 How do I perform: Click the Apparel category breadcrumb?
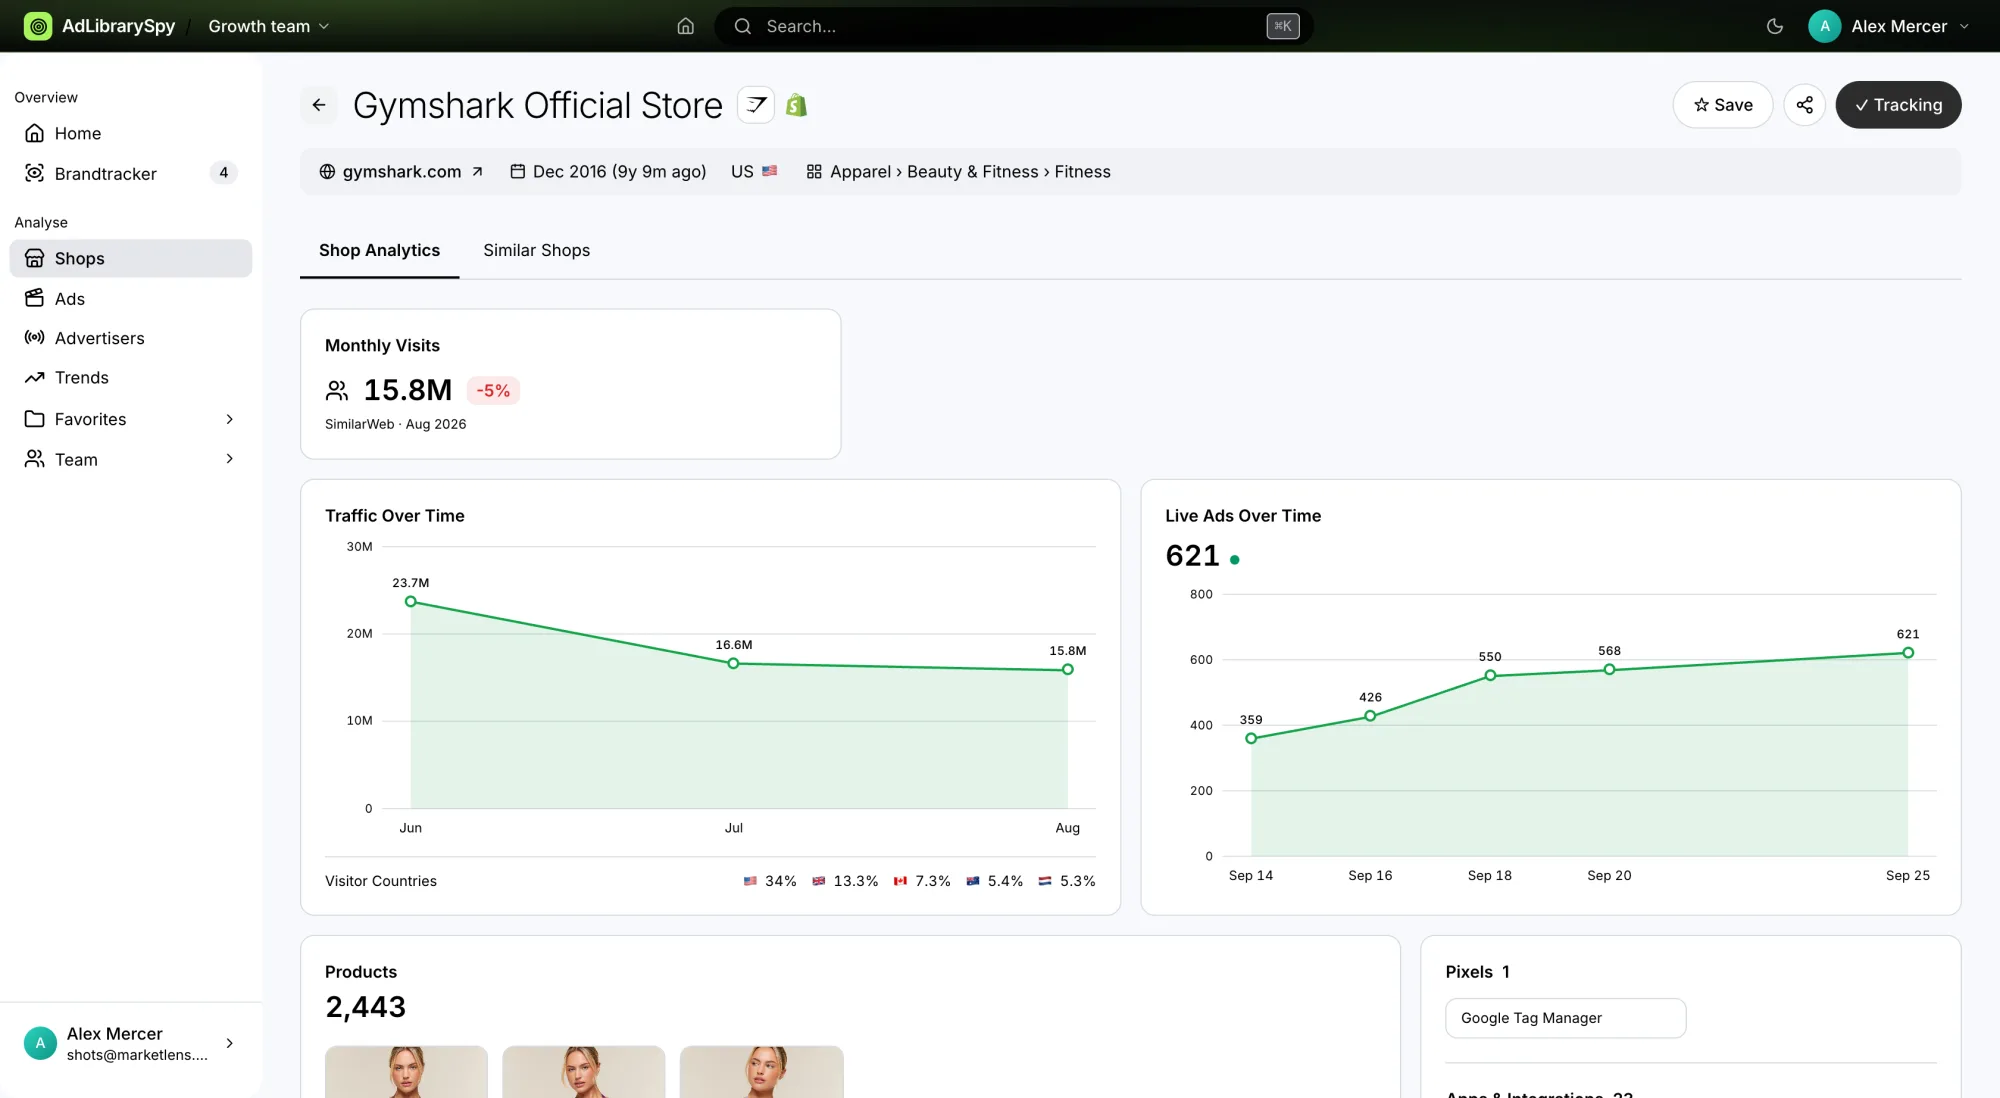point(860,172)
